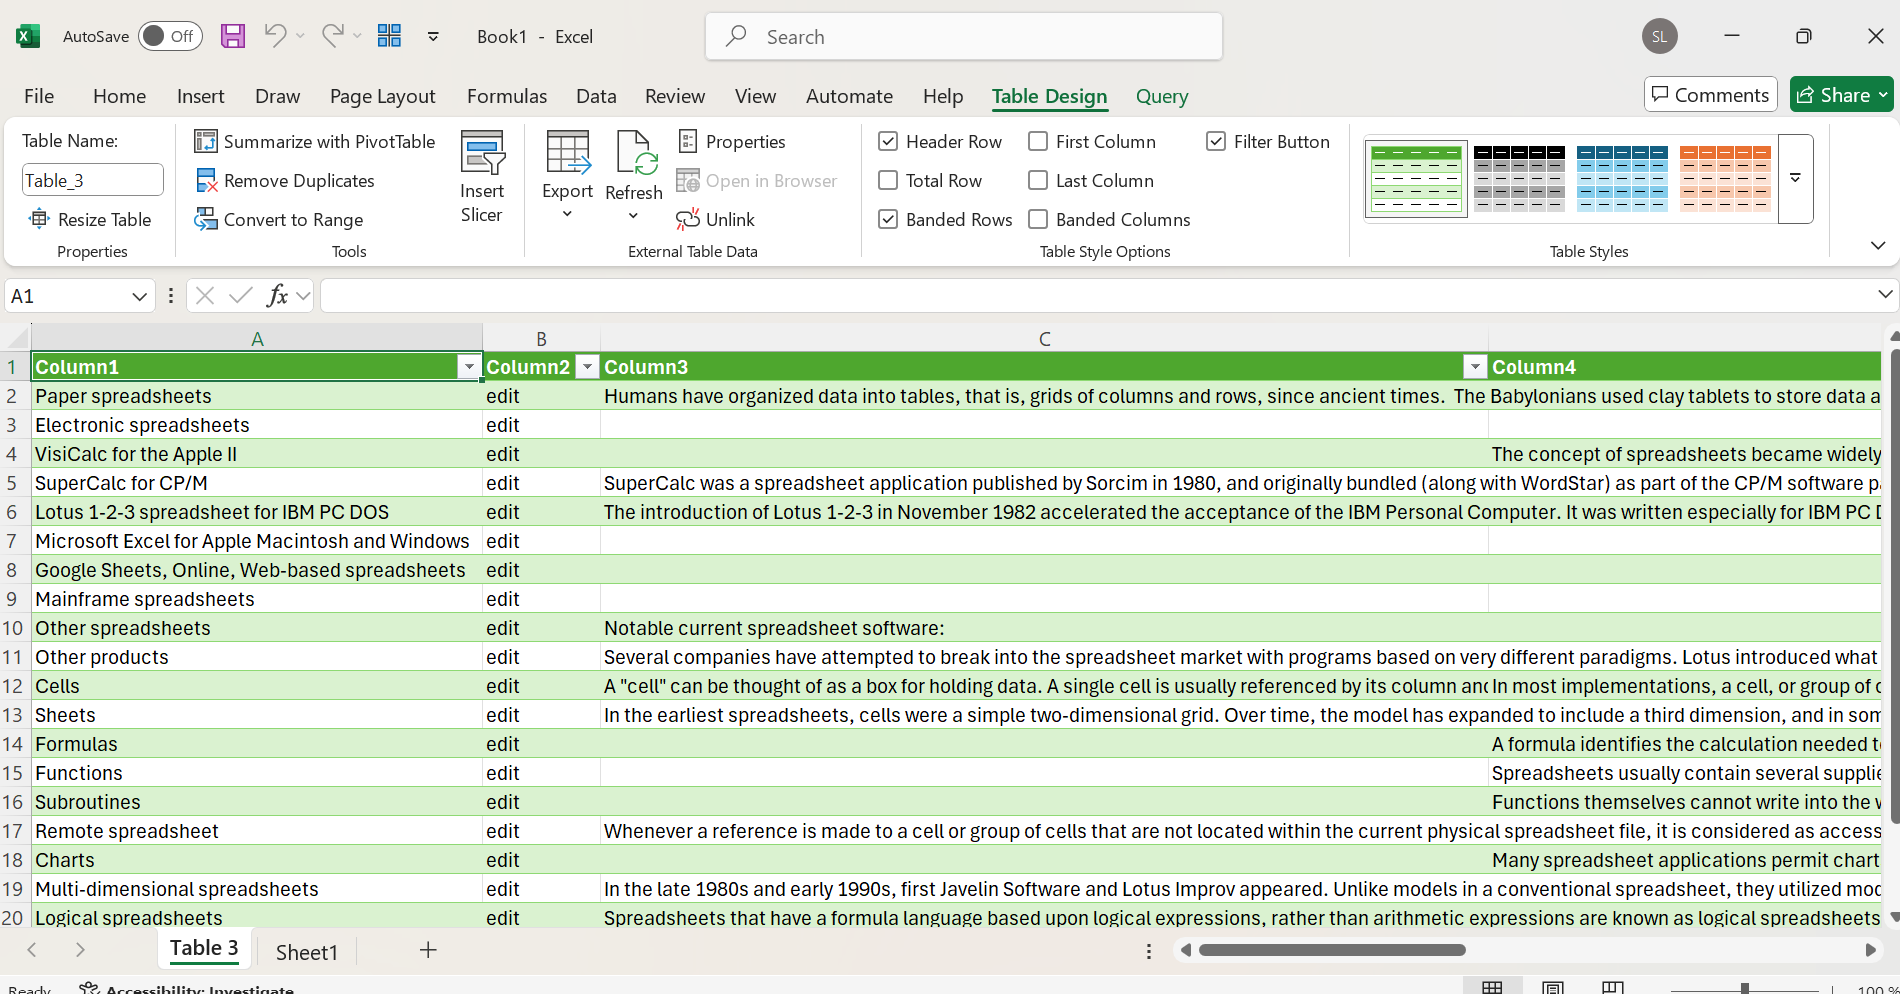Viewport: 1900px width, 994px height.
Task: Expand the formula bar
Action: pos(1884,295)
